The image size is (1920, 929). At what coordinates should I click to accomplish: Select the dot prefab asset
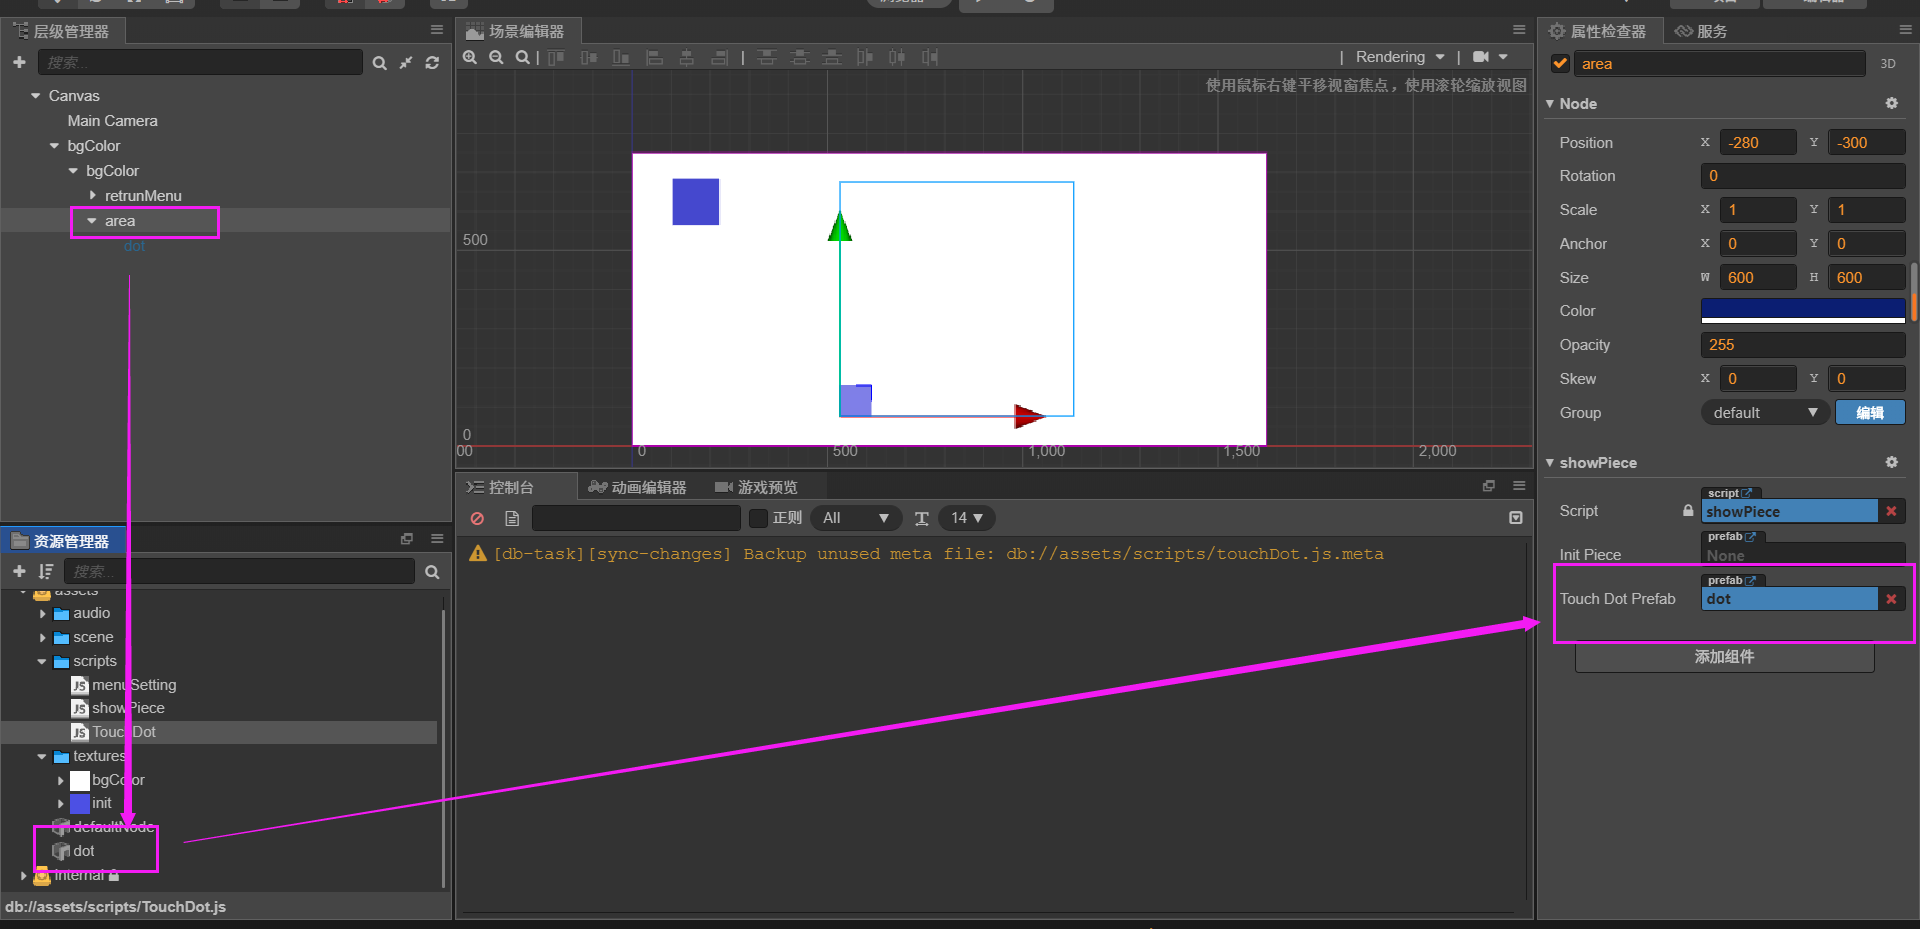(x=84, y=851)
